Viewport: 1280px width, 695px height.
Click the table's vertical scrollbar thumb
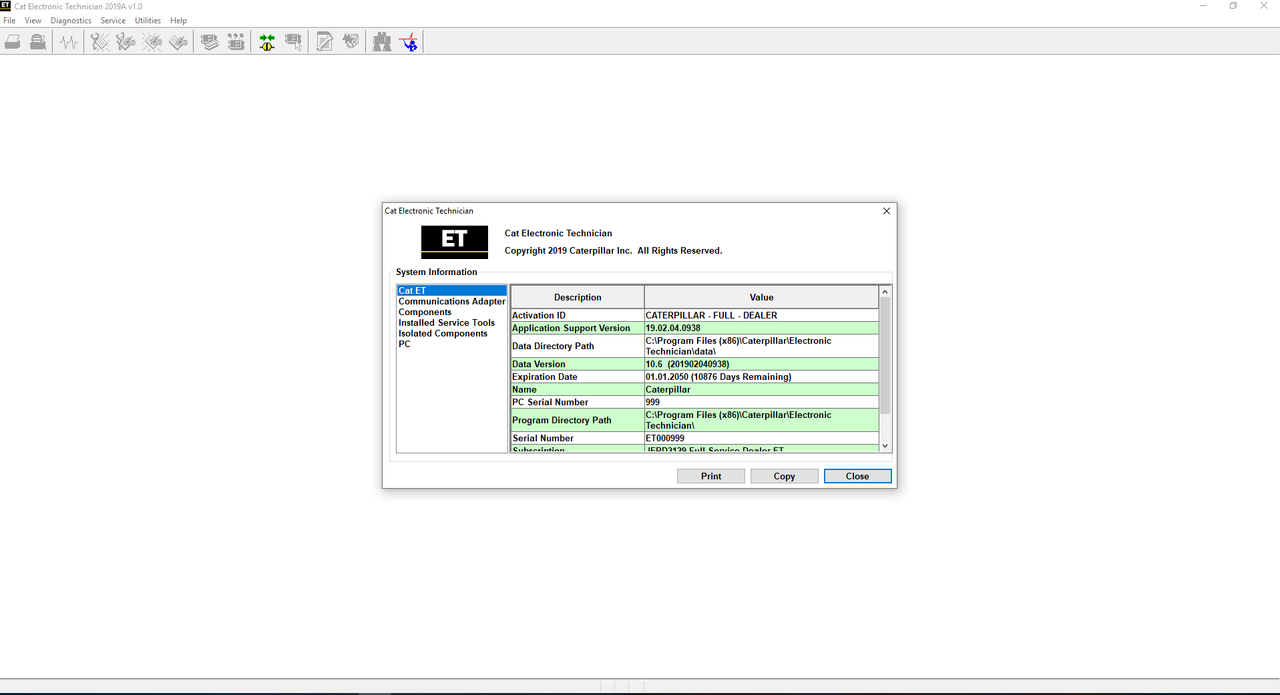coord(885,356)
